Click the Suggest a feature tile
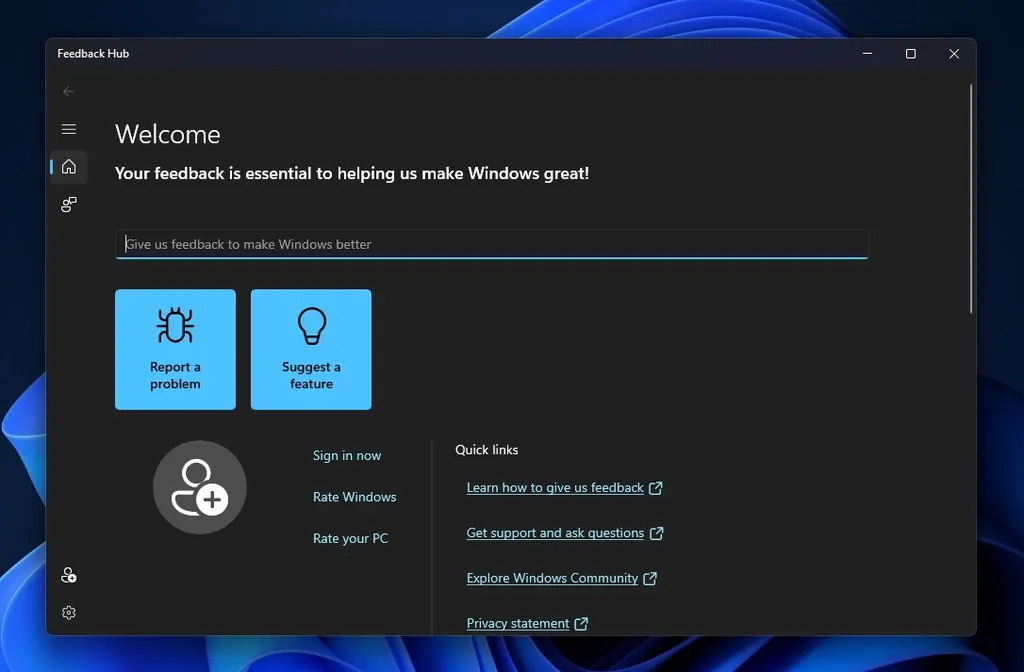 pyautogui.click(x=311, y=350)
